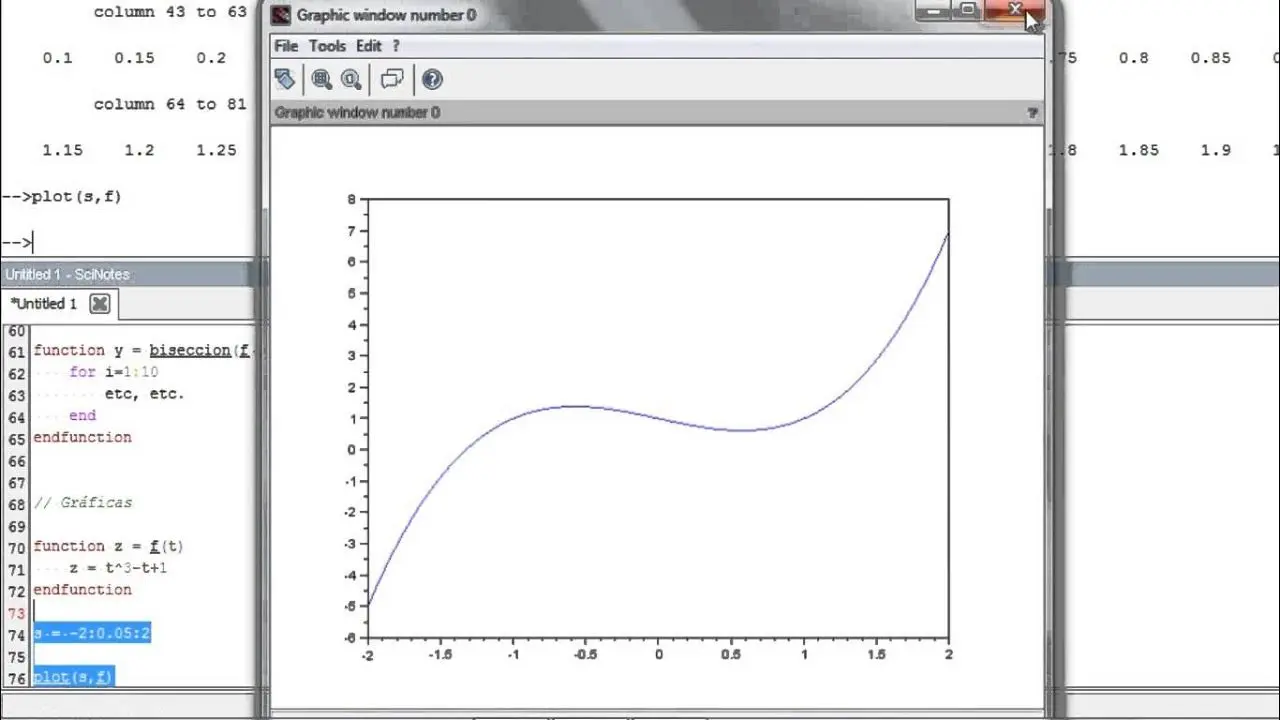
Task: Minimize the Graphic window
Action: click(x=933, y=11)
